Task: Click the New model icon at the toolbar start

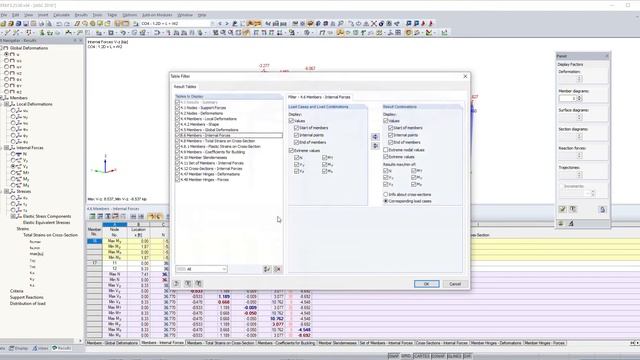Action: [3, 24]
